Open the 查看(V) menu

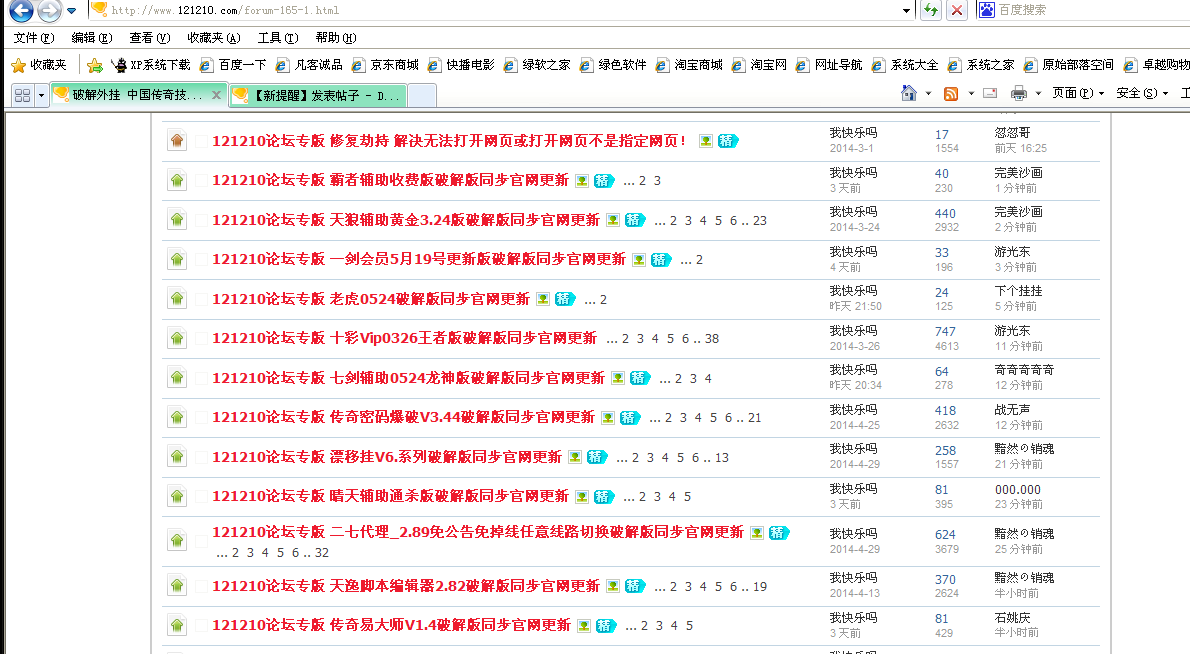150,38
